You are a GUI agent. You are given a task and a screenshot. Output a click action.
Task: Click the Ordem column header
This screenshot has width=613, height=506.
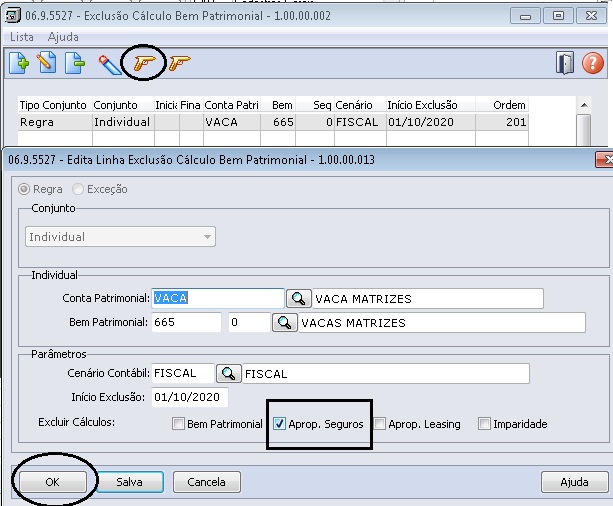coord(502,105)
